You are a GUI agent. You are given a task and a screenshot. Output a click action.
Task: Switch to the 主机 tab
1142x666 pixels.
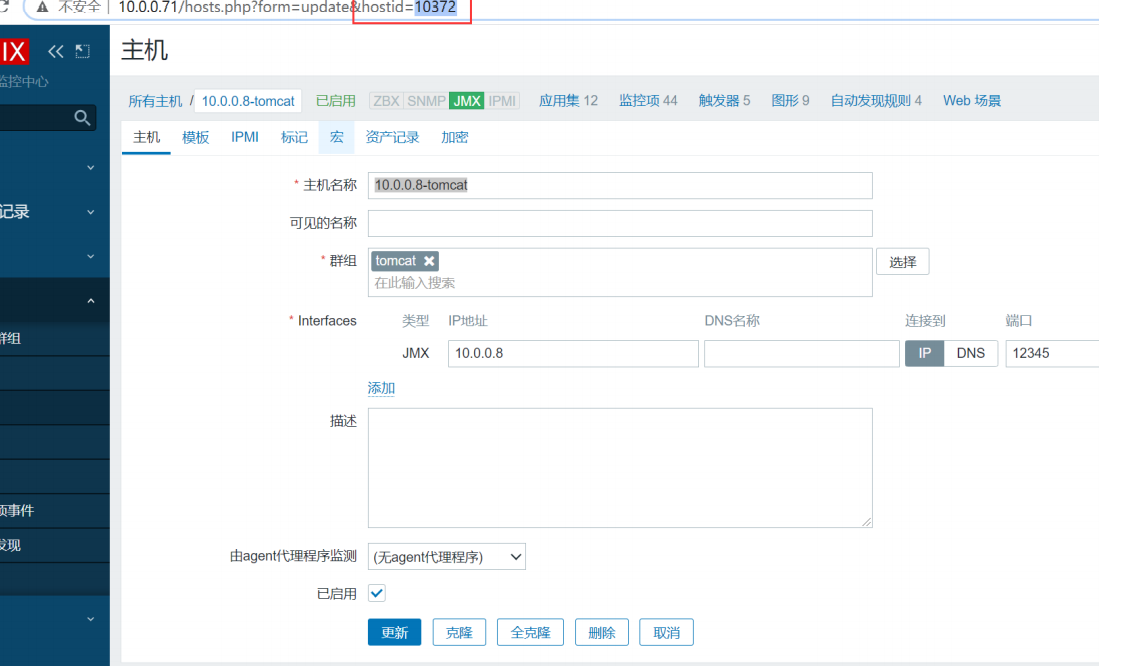point(146,137)
